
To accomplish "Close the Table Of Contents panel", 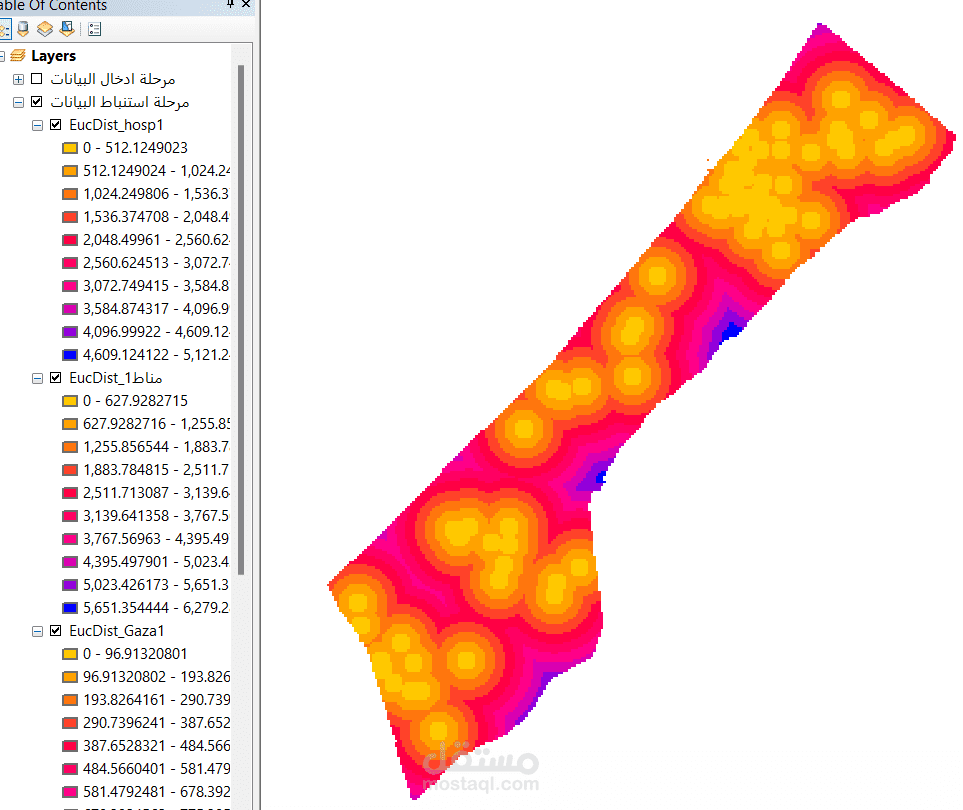I will click(x=246, y=4).
